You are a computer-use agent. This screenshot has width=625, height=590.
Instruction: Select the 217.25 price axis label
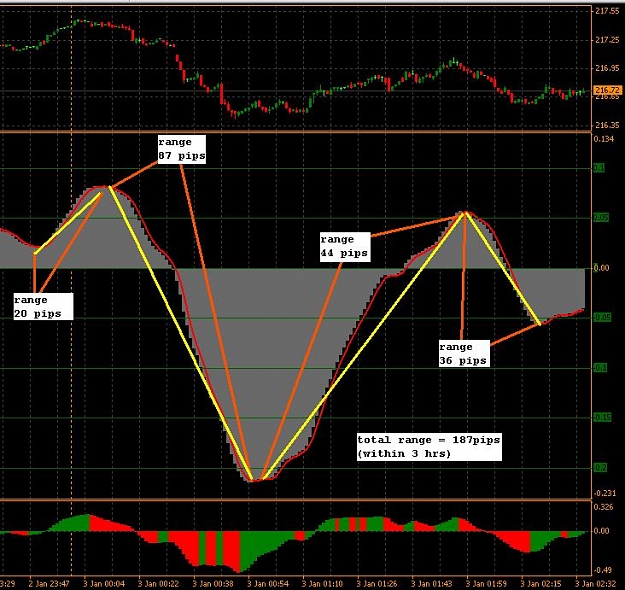607,40
